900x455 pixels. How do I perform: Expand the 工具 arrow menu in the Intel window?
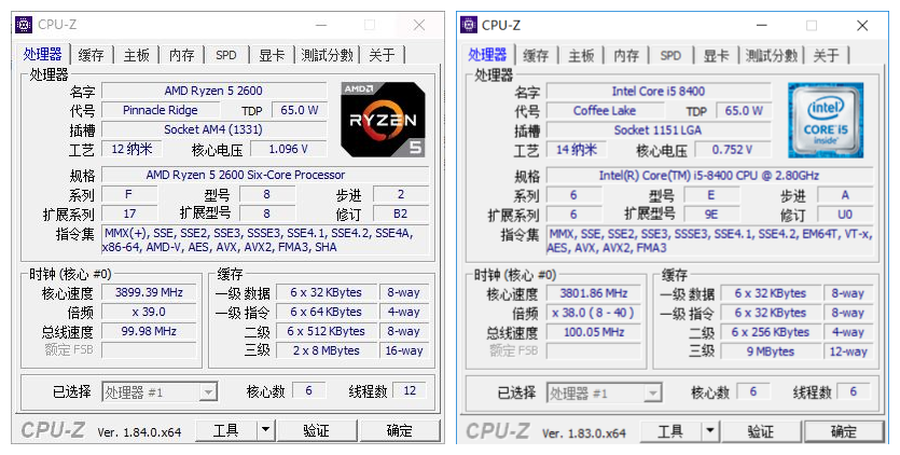708,432
